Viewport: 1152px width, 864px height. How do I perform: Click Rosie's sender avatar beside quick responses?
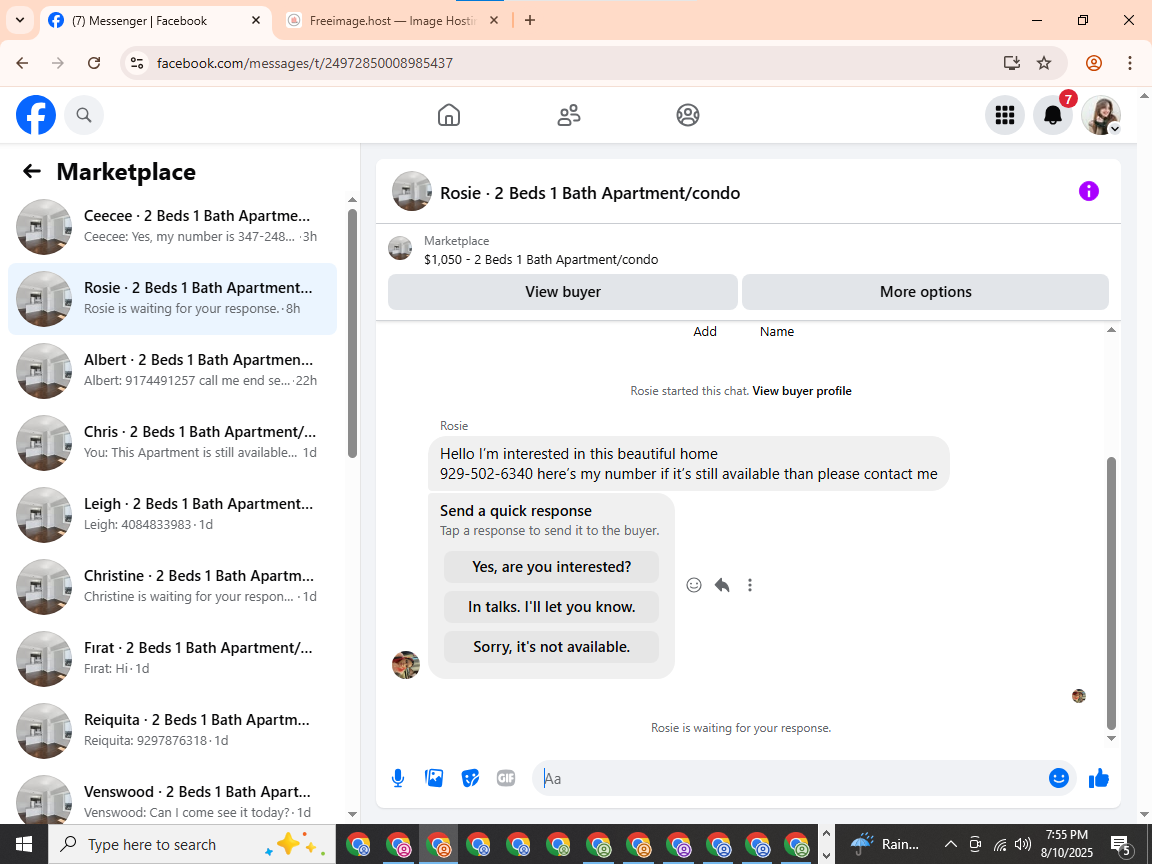406,665
